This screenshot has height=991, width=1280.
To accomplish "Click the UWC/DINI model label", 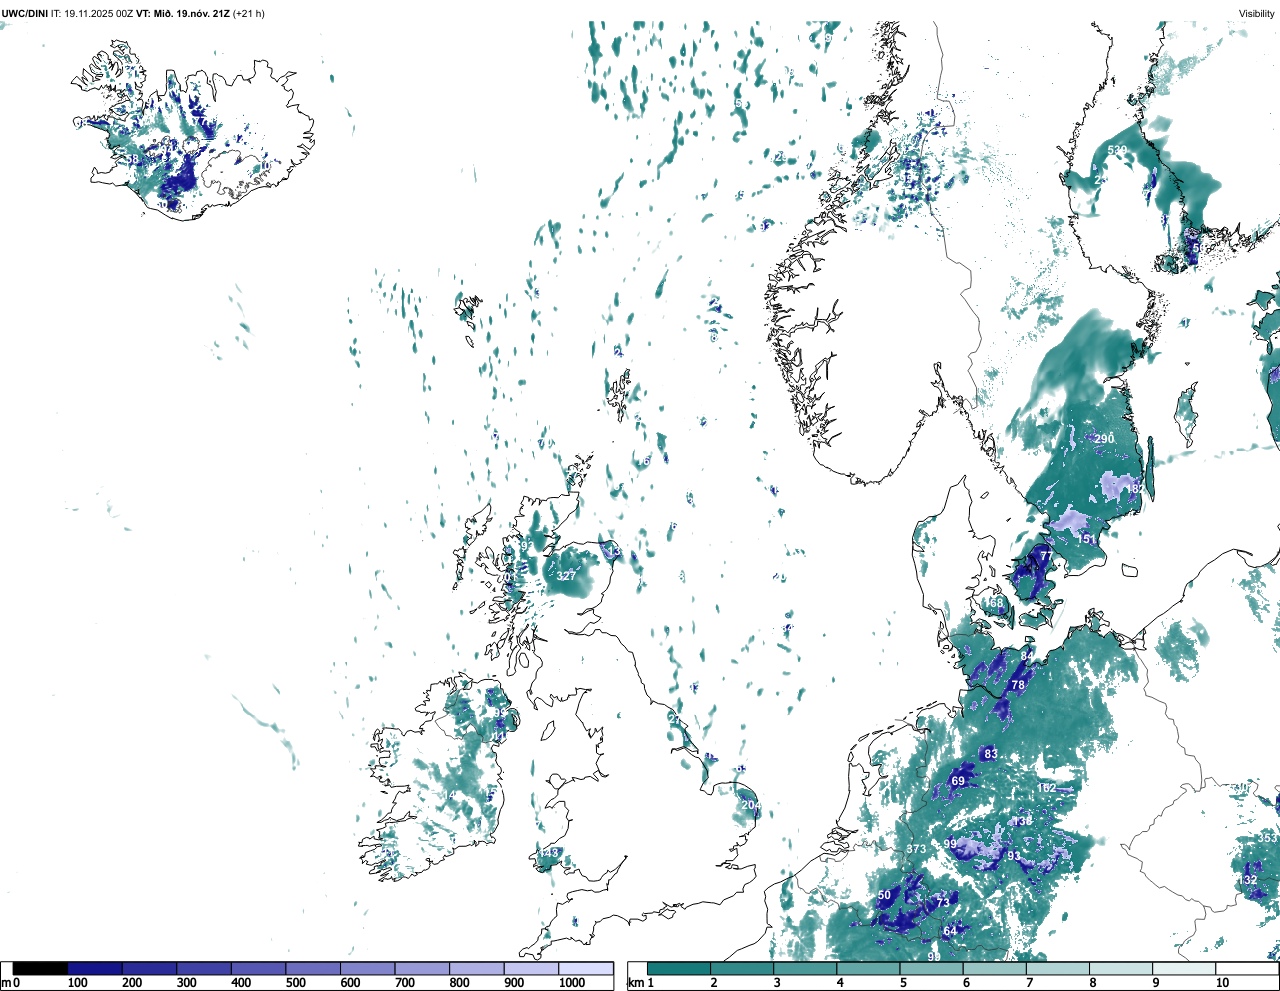I will [24, 14].
